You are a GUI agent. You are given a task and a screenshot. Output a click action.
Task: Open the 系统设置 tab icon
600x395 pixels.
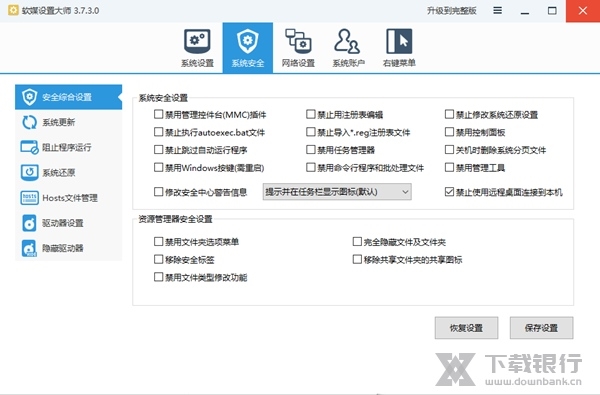pos(197,41)
